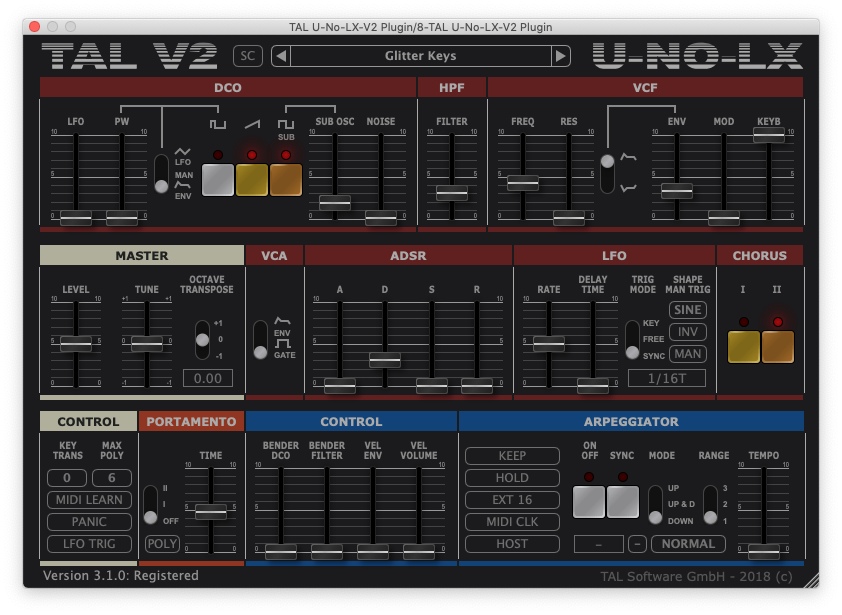This screenshot has width=842, height=615.
Task: Click the LFO MAN trigger button
Action: [688, 354]
